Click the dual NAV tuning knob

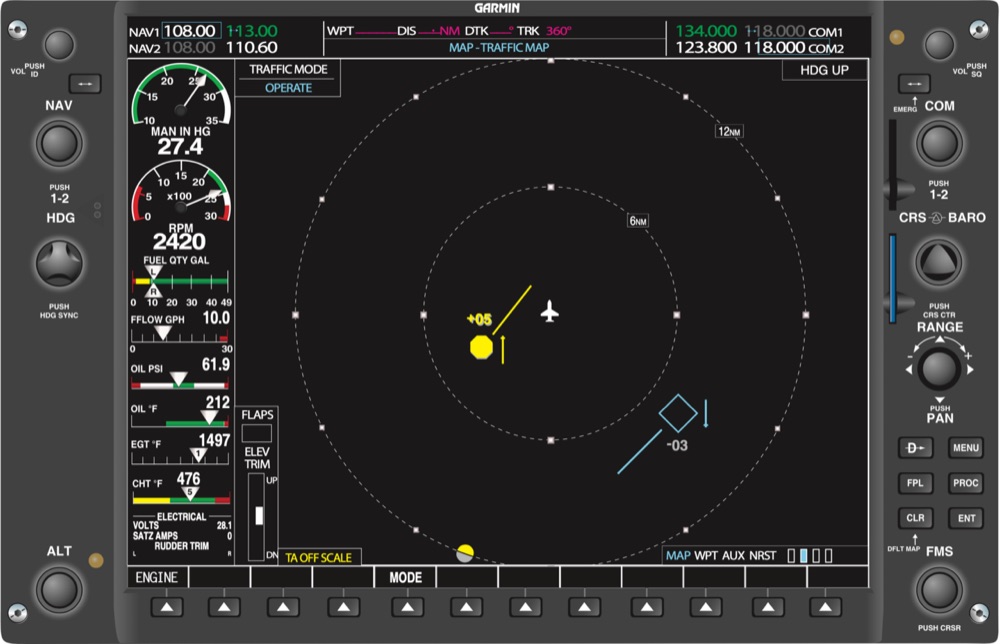pos(59,143)
